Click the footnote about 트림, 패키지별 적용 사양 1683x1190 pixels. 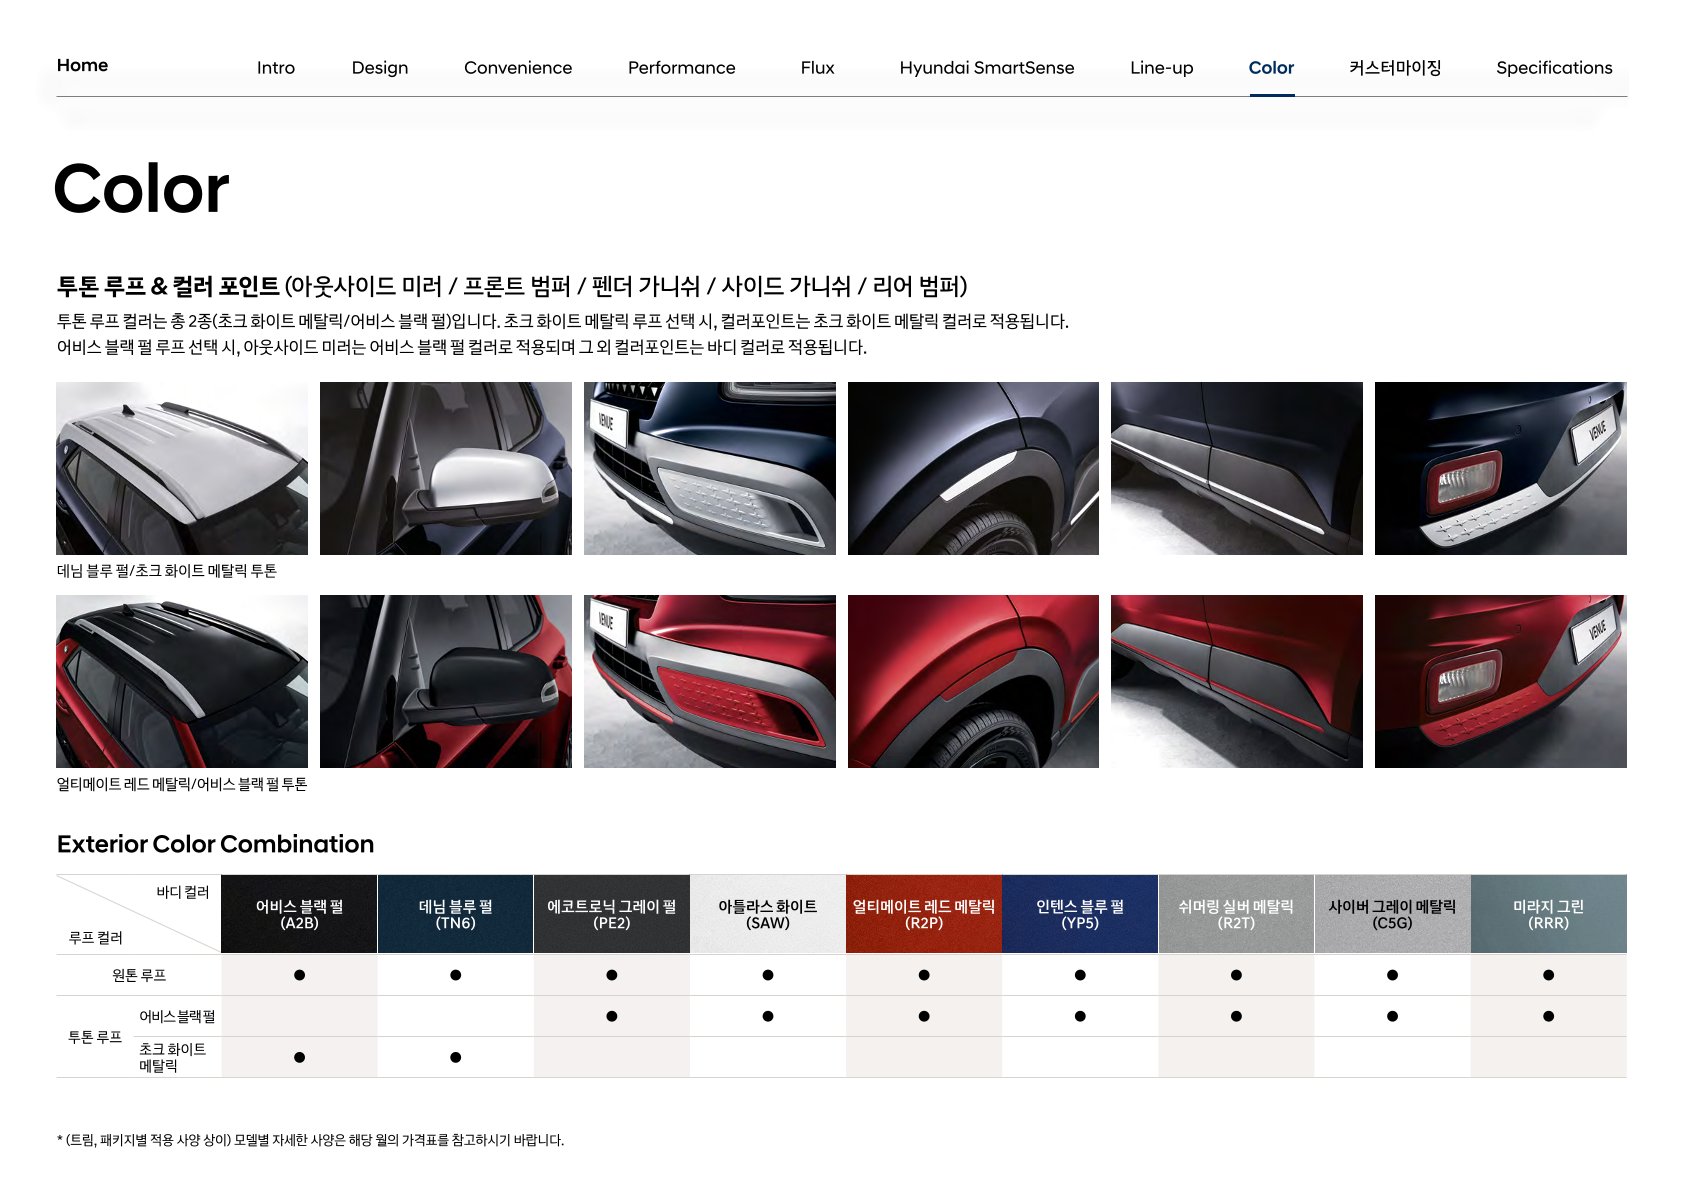click(x=310, y=1140)
